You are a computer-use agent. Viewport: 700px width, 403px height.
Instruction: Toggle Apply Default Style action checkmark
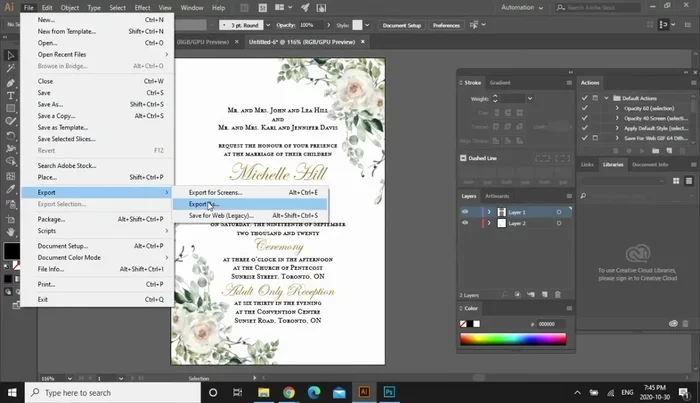tap(584, 128)
